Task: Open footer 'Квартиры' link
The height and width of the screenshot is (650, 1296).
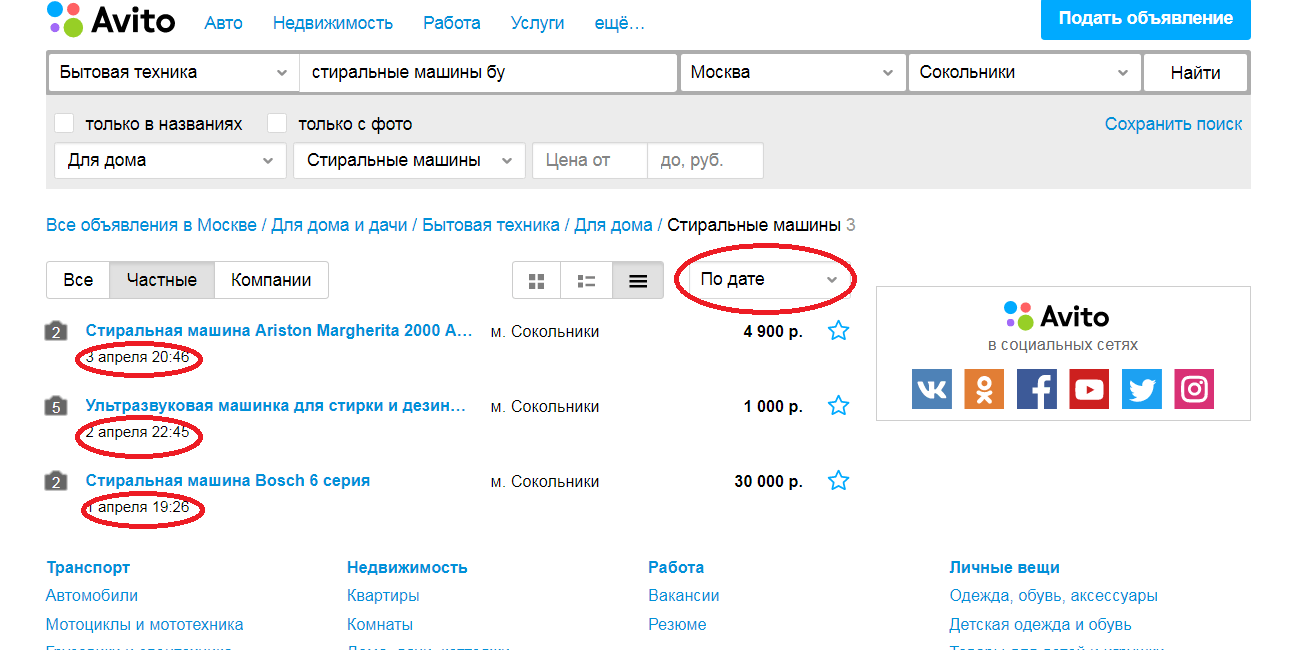Action: click(383, 595)
